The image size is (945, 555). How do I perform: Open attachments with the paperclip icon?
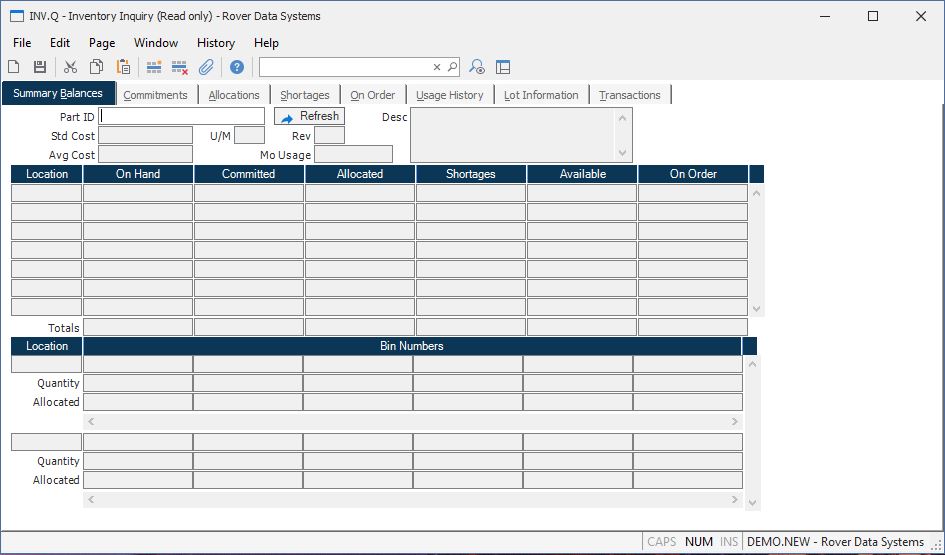pyautogui.click(x=207, y=67)
